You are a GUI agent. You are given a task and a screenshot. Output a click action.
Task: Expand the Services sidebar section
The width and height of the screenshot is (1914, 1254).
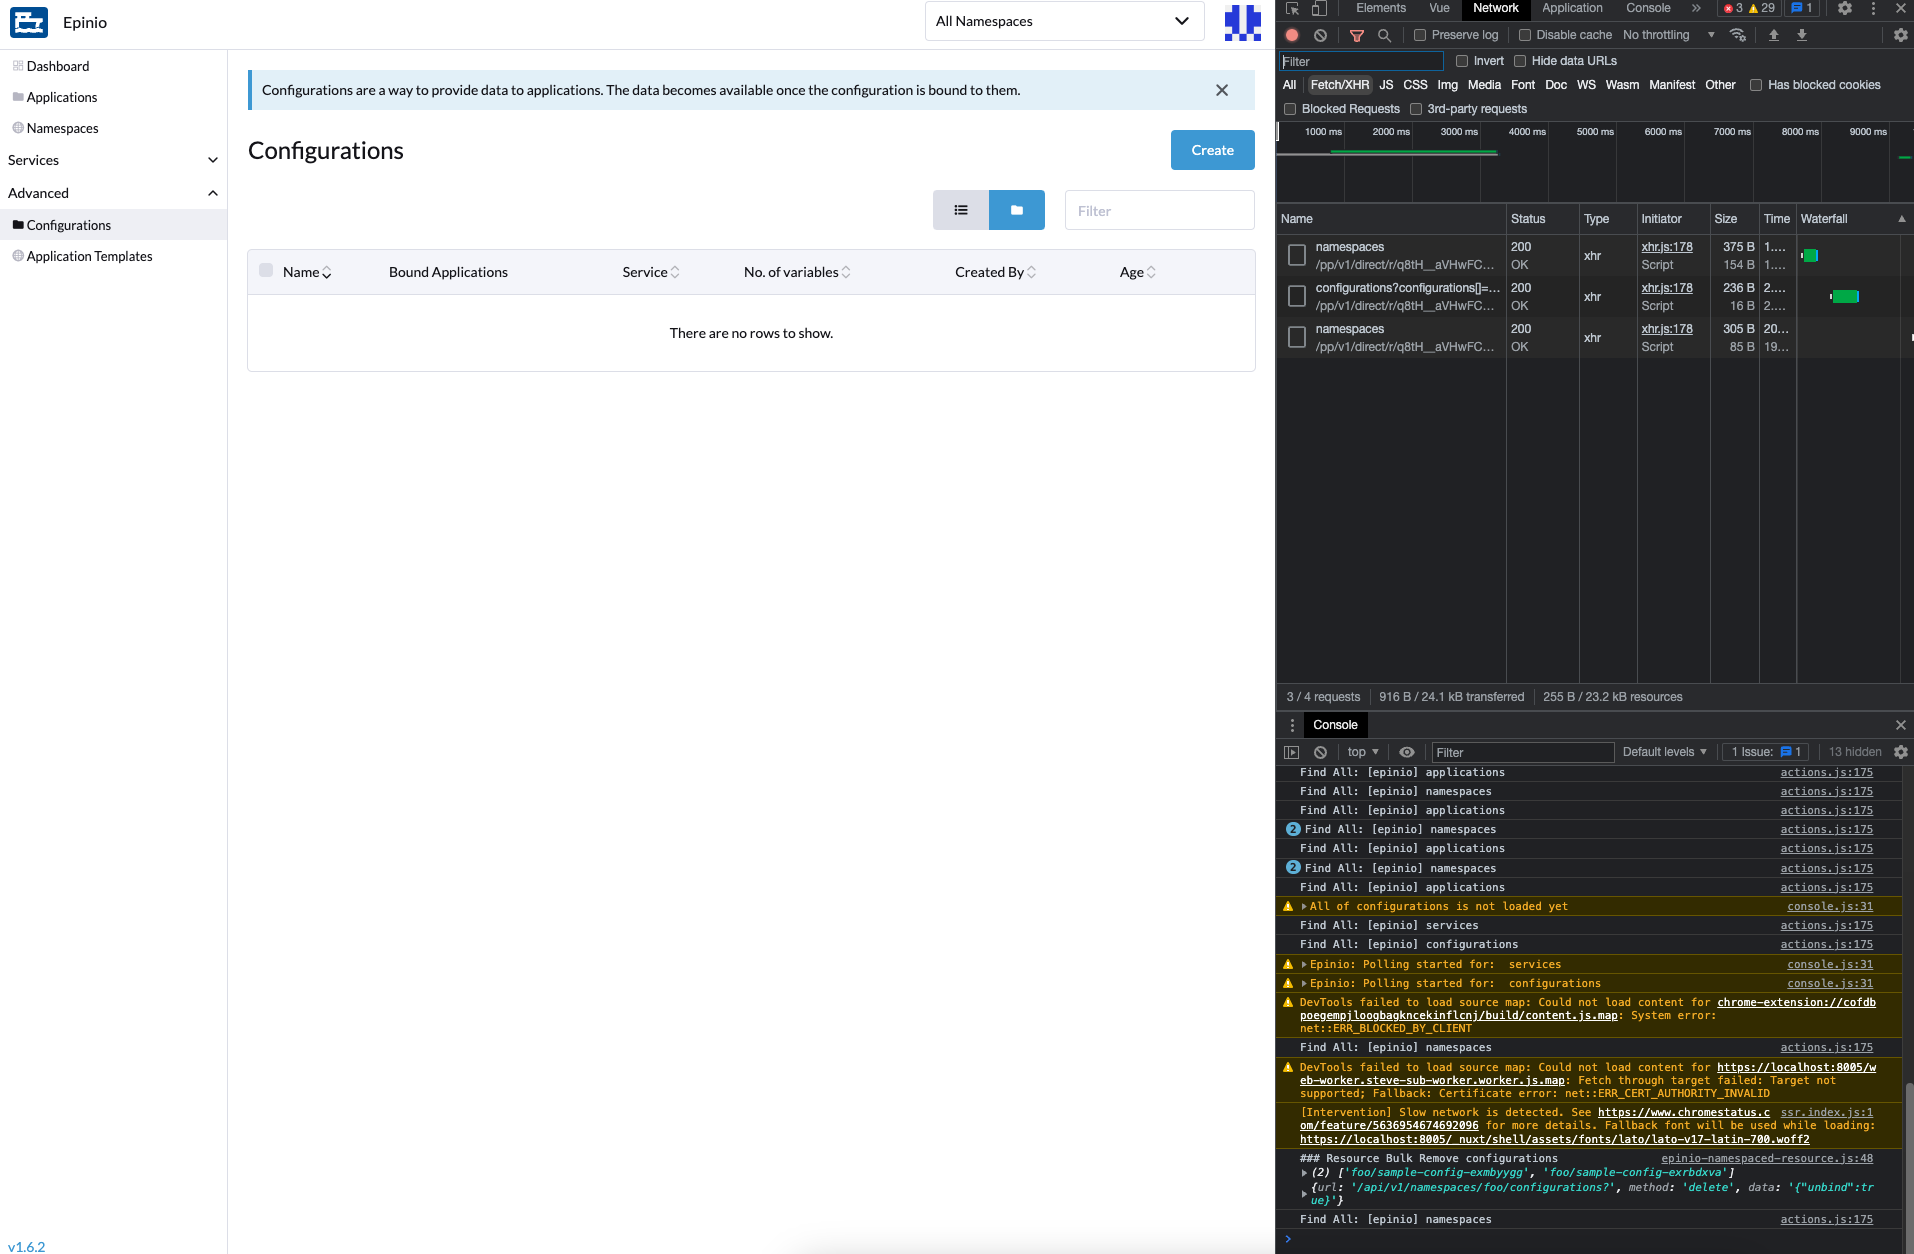tap(212, 160)
